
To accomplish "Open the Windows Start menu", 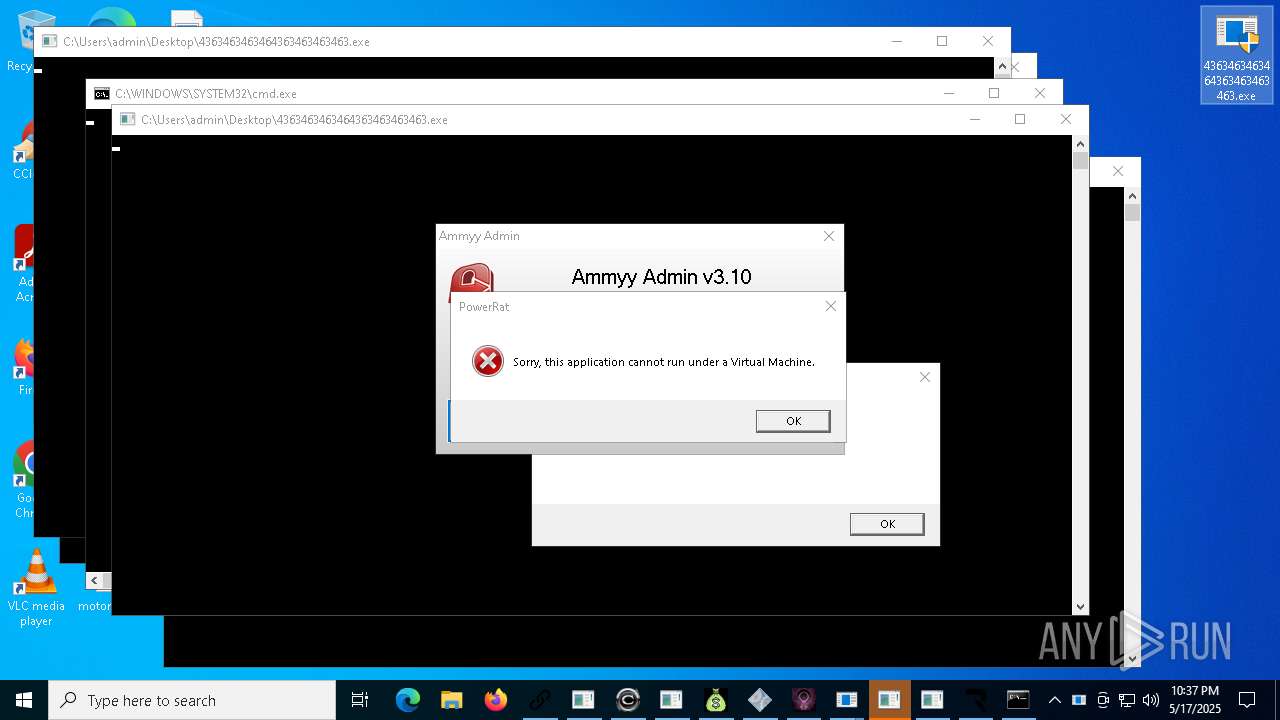I will (x=24, y=700).
